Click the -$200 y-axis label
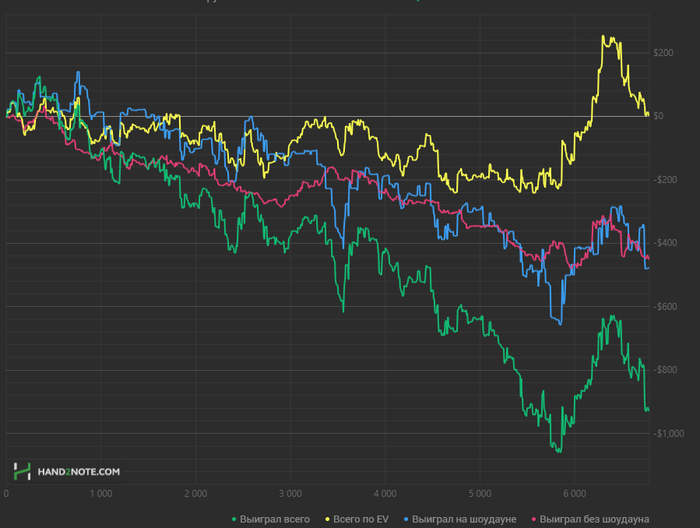 tap(665, 180)
